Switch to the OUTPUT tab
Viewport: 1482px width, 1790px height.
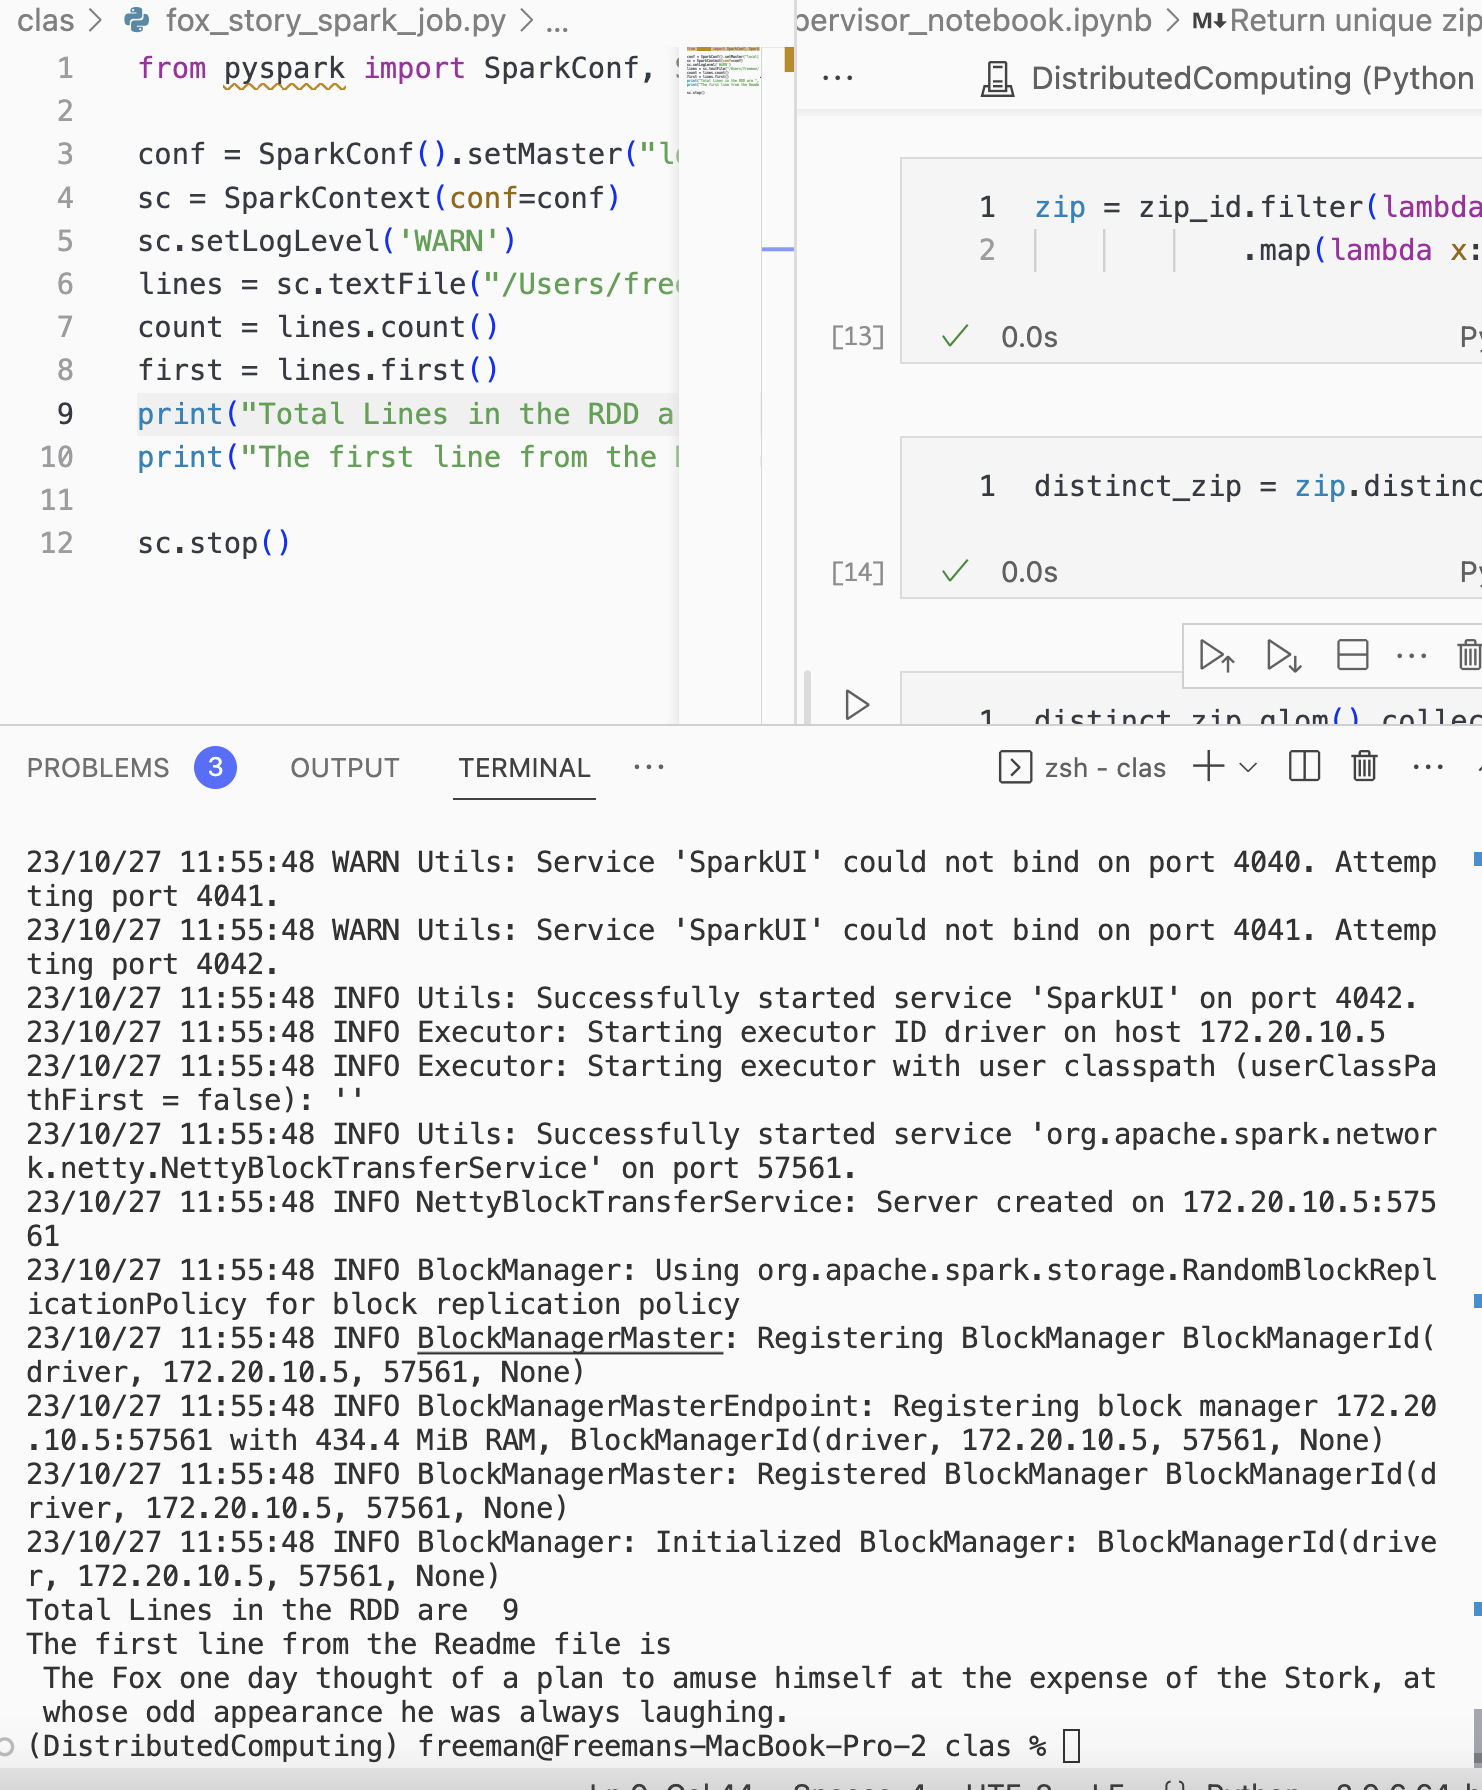pos(344,768)
